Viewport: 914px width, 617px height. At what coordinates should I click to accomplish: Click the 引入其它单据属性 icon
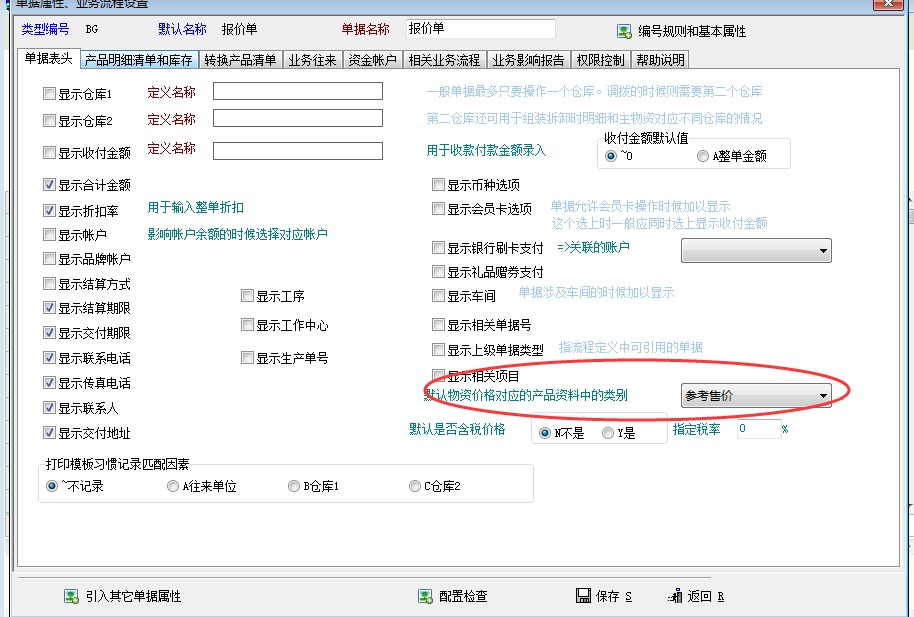coord(71,596)
